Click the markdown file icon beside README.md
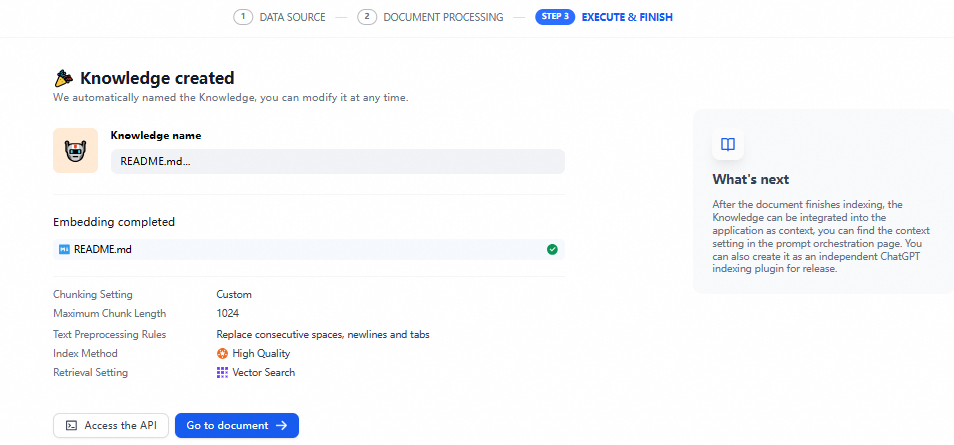954x445 pixels. (65, 249)
